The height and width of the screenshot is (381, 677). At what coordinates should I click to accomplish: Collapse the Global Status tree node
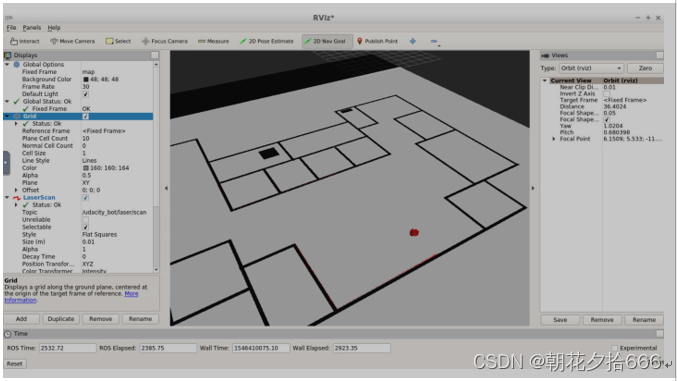7,102
